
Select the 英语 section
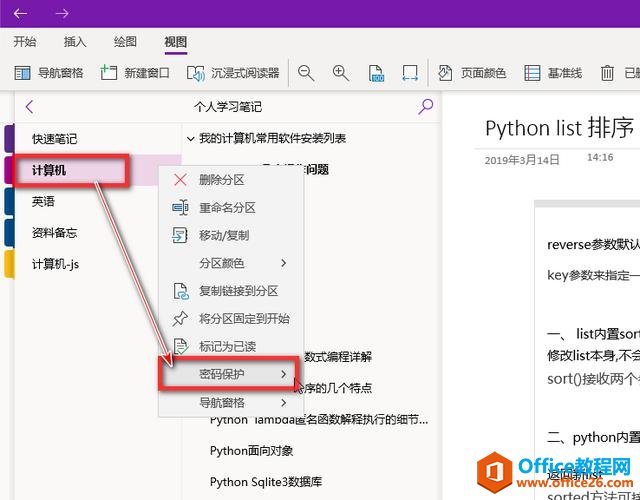[98, 201]
